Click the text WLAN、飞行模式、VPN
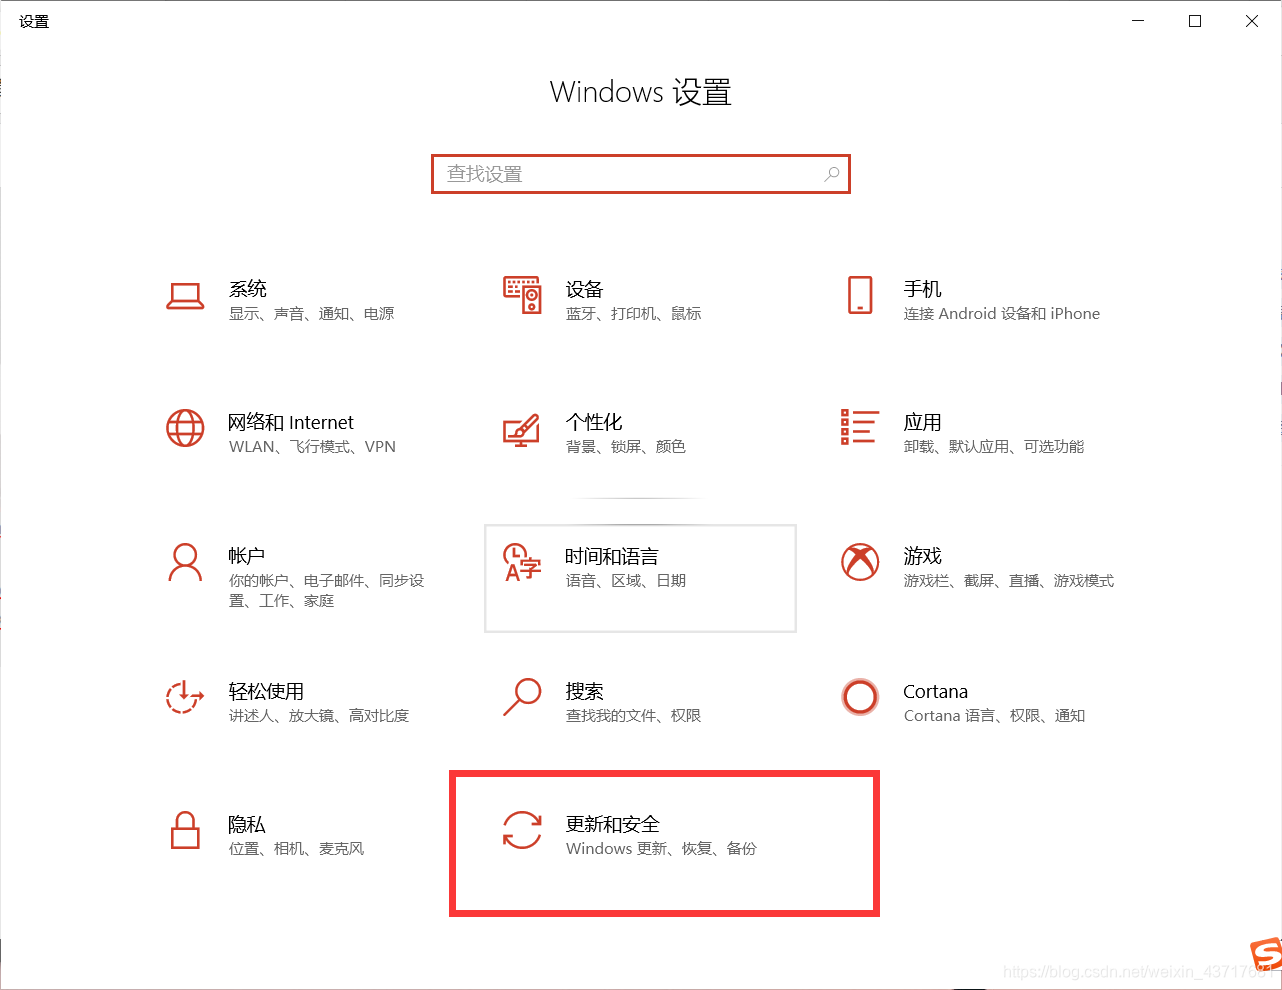This screenshot has width=1282, height=990. [x=312, y=447]
